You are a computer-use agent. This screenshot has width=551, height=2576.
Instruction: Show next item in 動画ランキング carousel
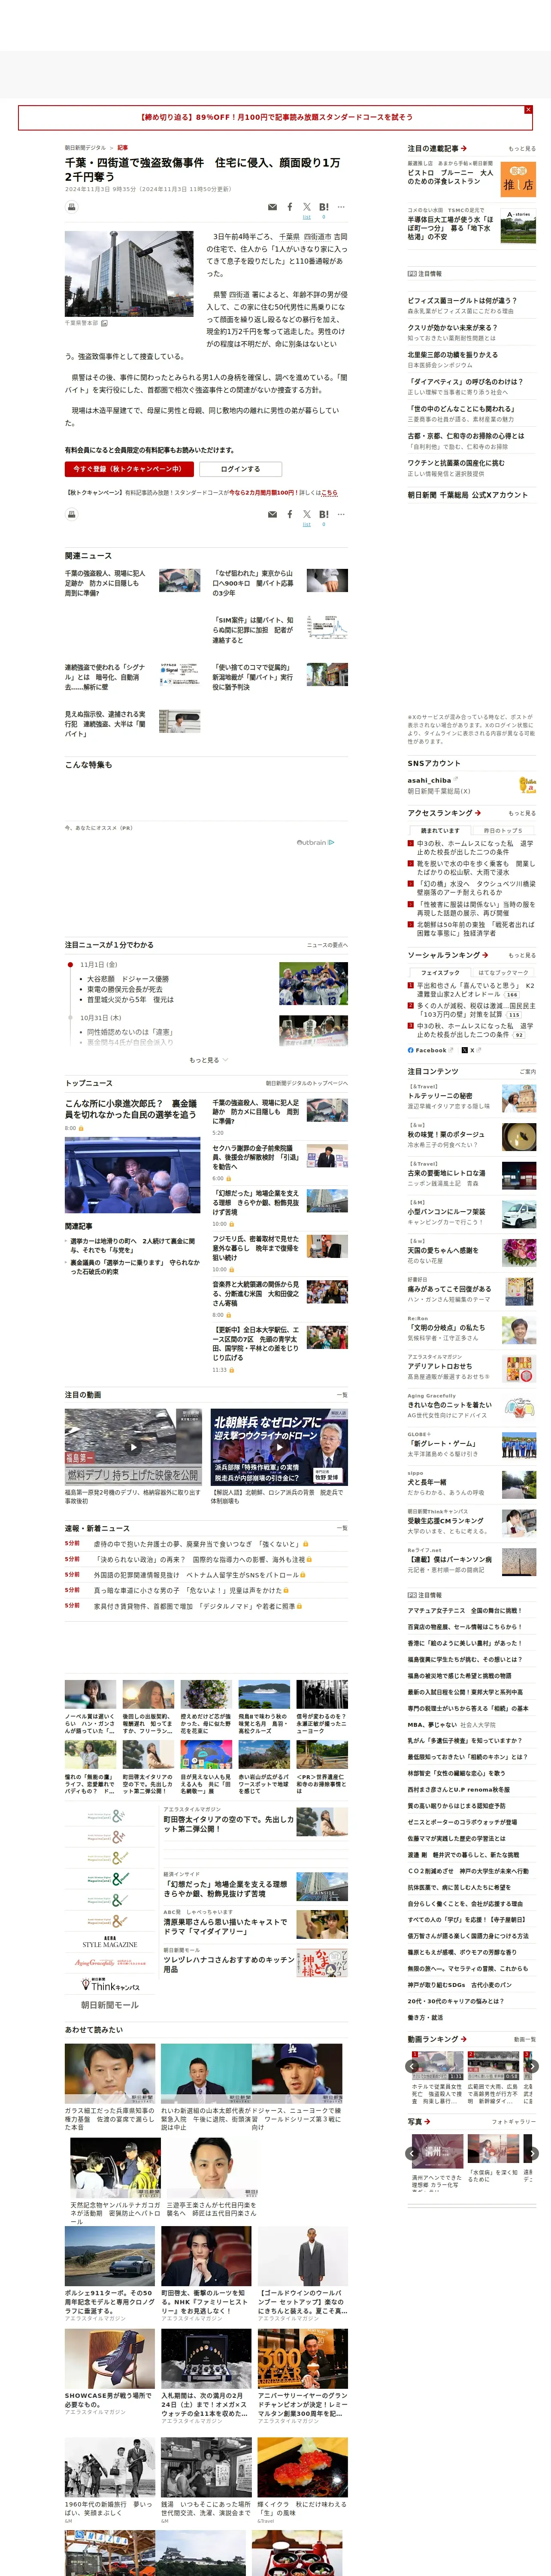pos(532,2066)
